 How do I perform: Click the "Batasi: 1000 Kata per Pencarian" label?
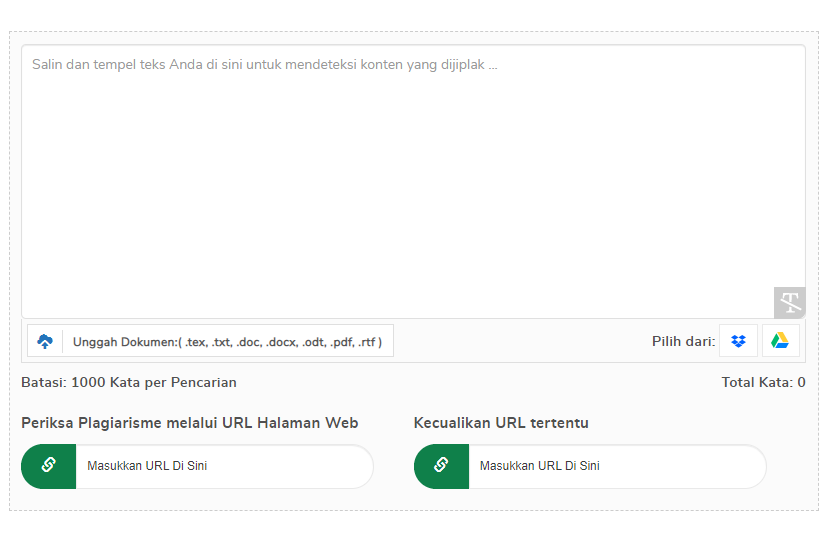pyautogui.click(x=129, y=382)
